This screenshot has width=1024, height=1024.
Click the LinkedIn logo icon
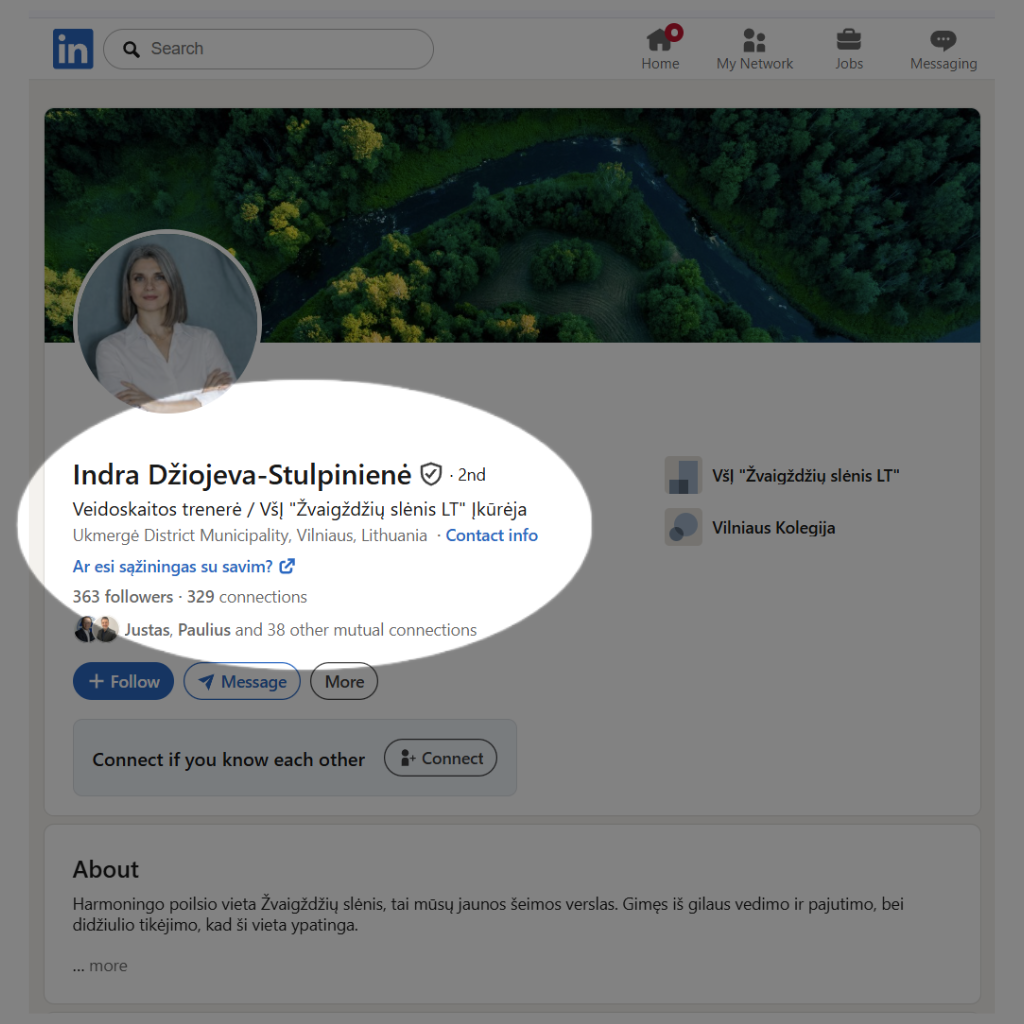pyautogui.click(x=73, y=49)
